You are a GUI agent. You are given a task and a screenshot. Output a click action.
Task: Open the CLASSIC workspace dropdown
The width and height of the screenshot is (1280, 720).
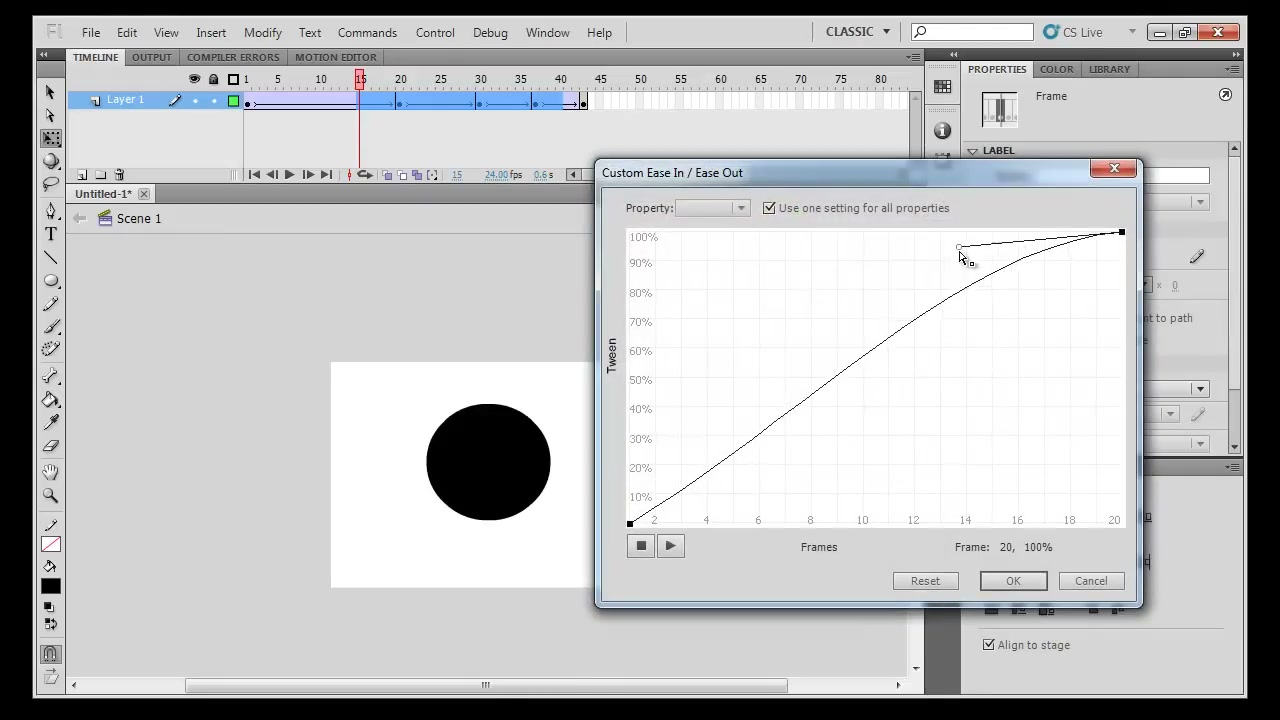click(x=857, y=32)
